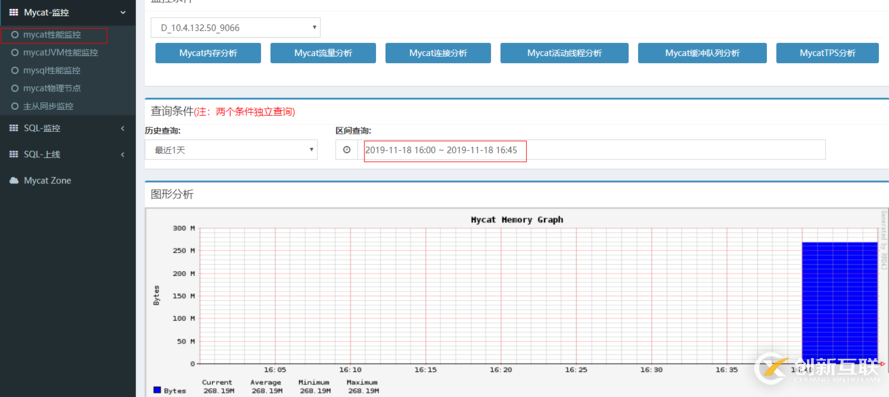This screenshot has width=889, height=397.
Task: Click circle icon next to mysql性能监控
Action: 15,71
